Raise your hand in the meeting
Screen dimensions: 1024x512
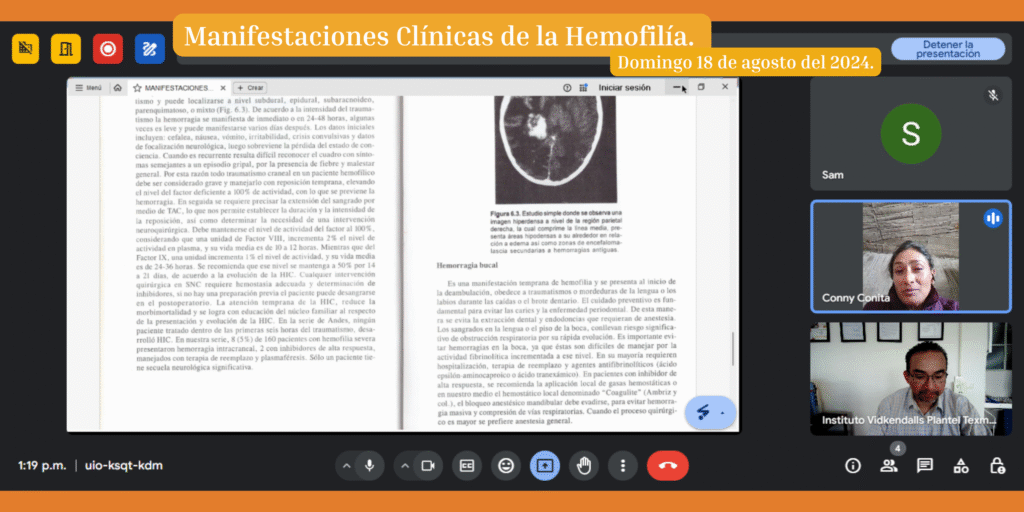(583, 465)
